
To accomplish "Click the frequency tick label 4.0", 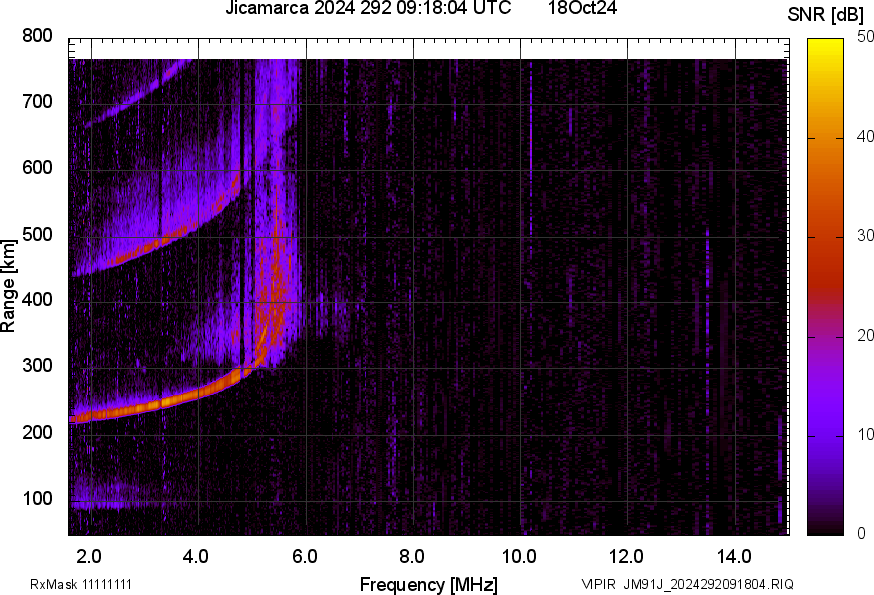I will [x=196, y=556].
